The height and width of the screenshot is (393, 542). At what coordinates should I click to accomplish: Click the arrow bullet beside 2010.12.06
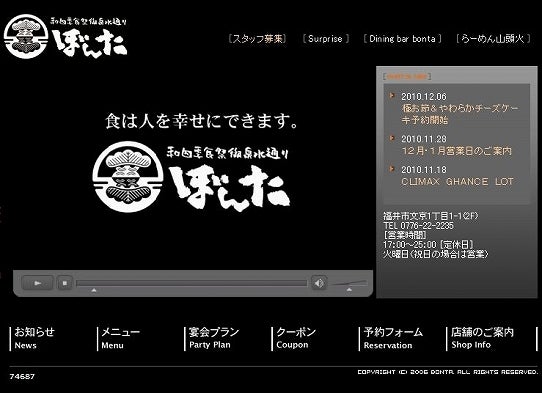(392, 95)
